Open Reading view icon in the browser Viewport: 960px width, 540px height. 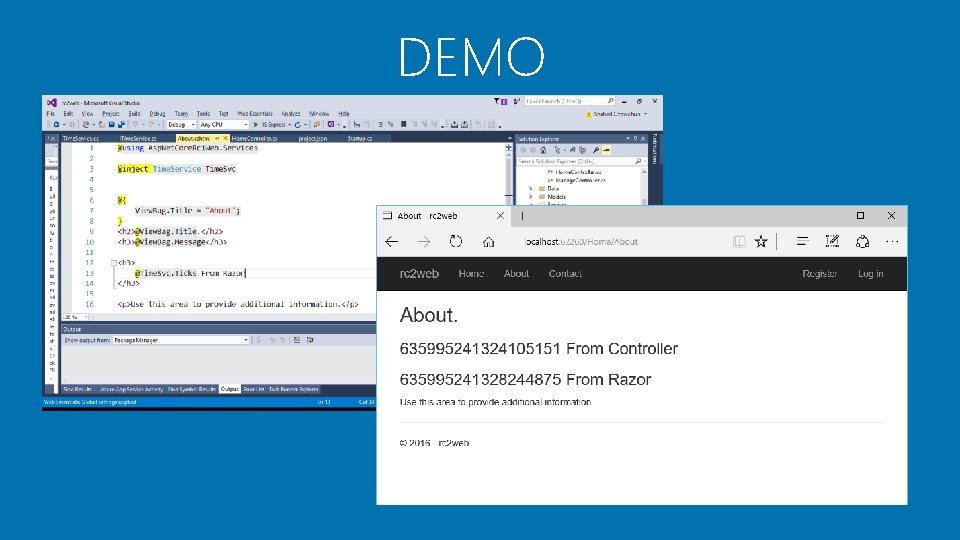[x=739, y=241]
